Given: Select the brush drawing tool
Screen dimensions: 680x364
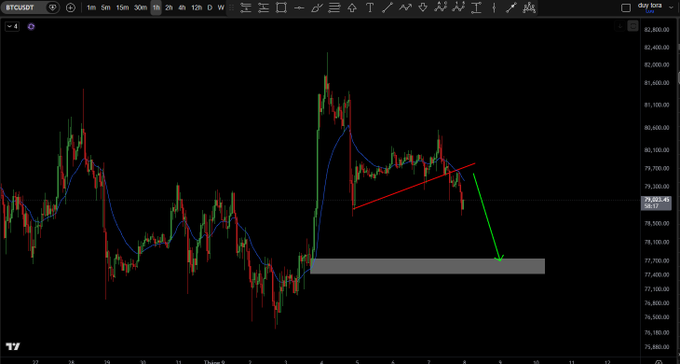Looking at the screenshot, I should (x=317, y=7).
